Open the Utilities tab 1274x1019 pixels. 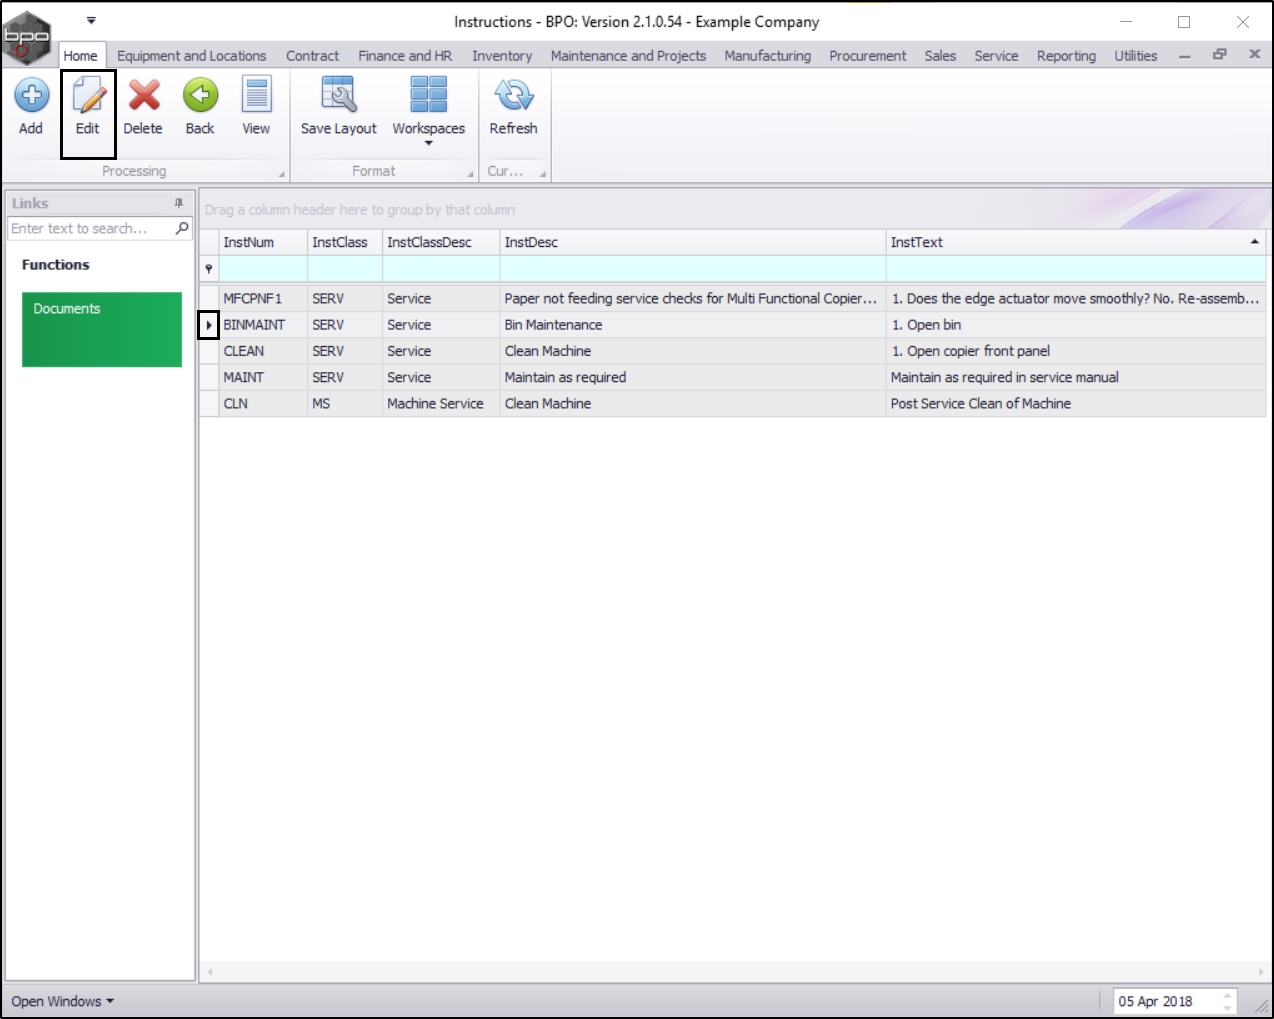pos(1136,56)
